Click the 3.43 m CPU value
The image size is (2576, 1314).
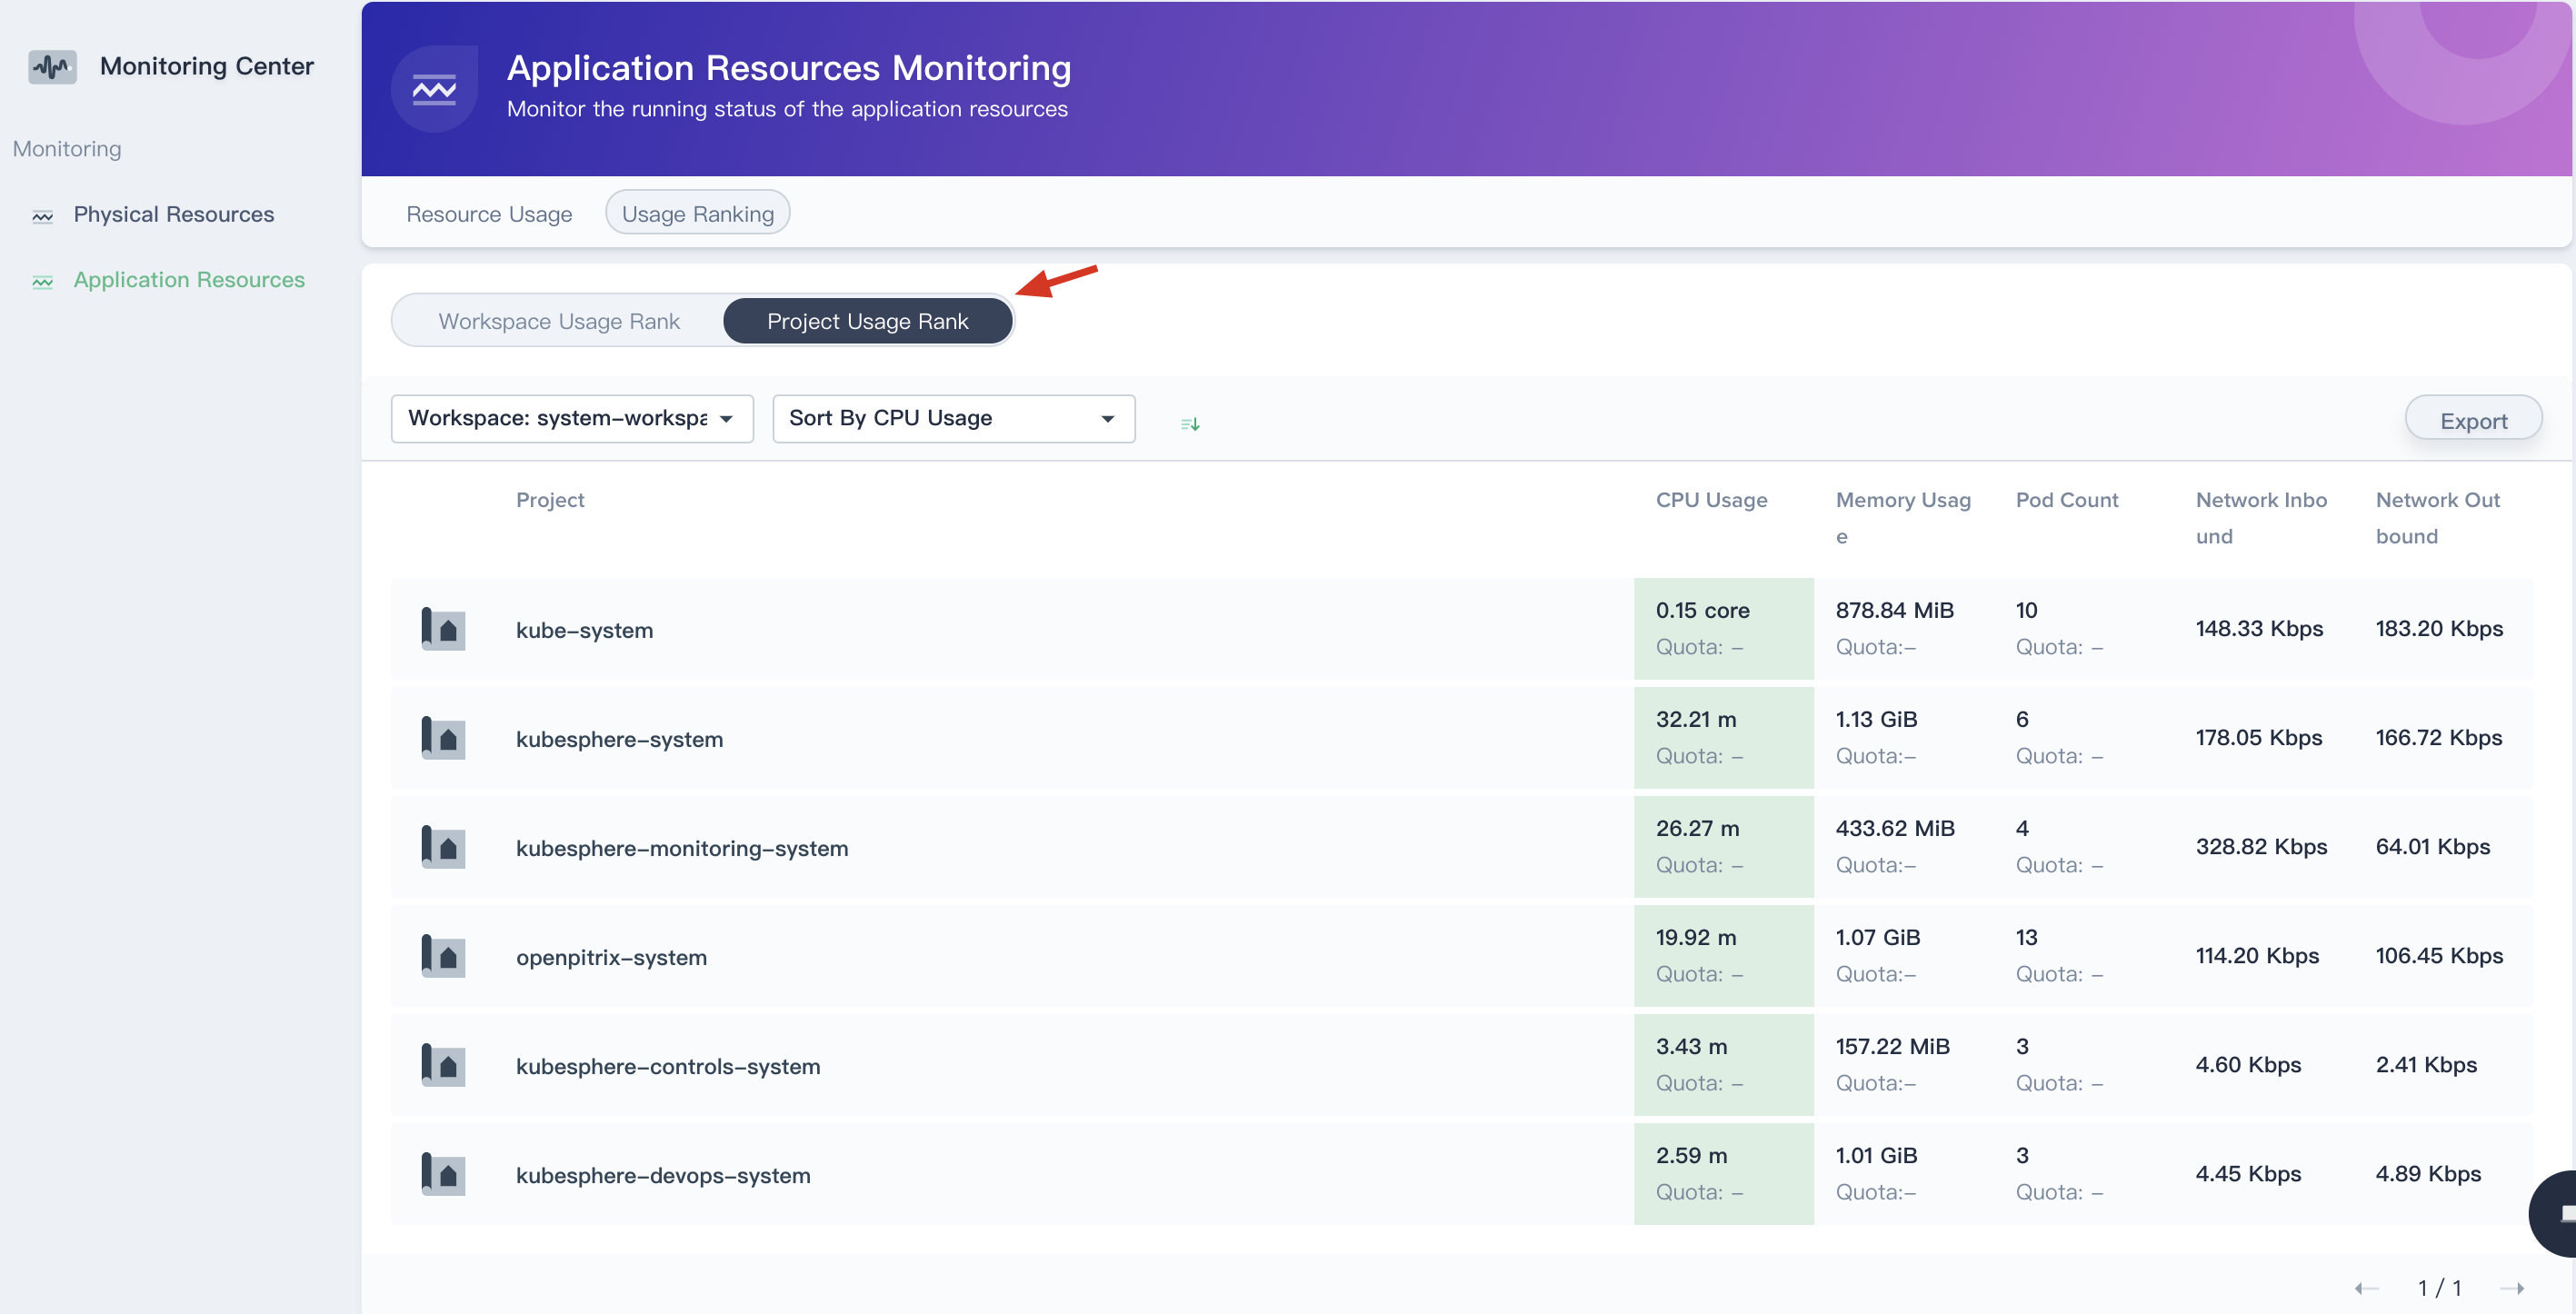1691,1046
